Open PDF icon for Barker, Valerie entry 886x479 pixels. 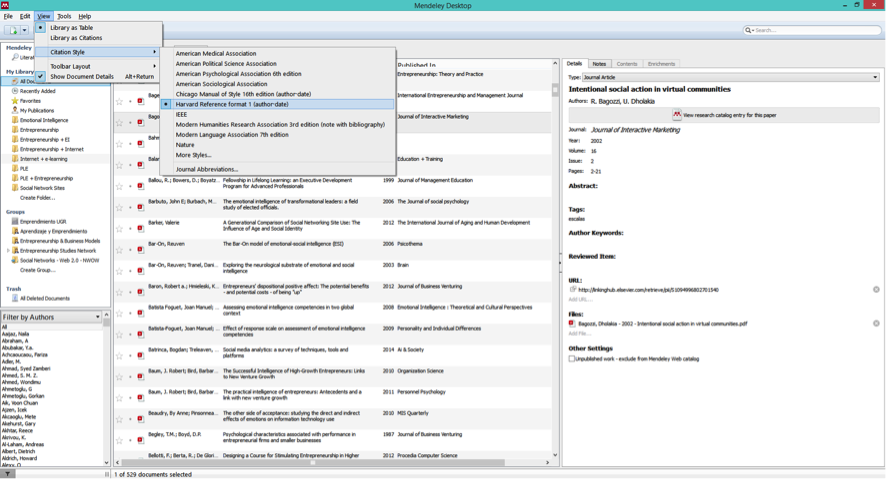141,228
